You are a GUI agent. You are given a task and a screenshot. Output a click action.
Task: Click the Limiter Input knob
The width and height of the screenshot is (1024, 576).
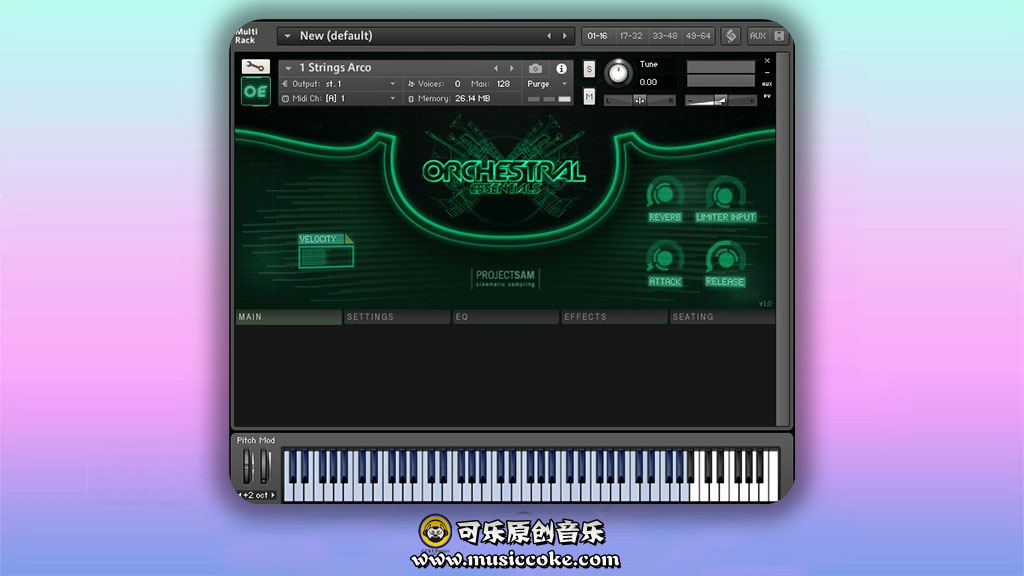coord(725,193)
